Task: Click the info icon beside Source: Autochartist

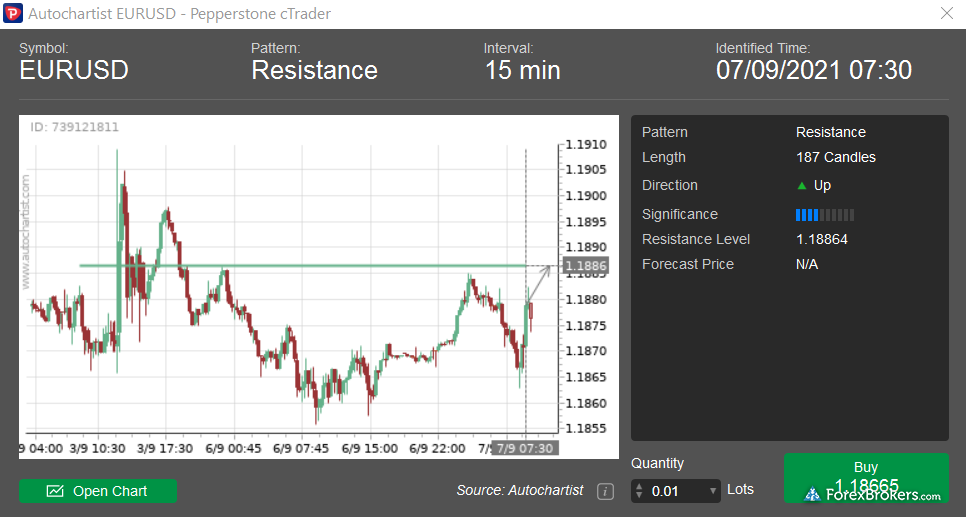Action: tap(605, 491)
